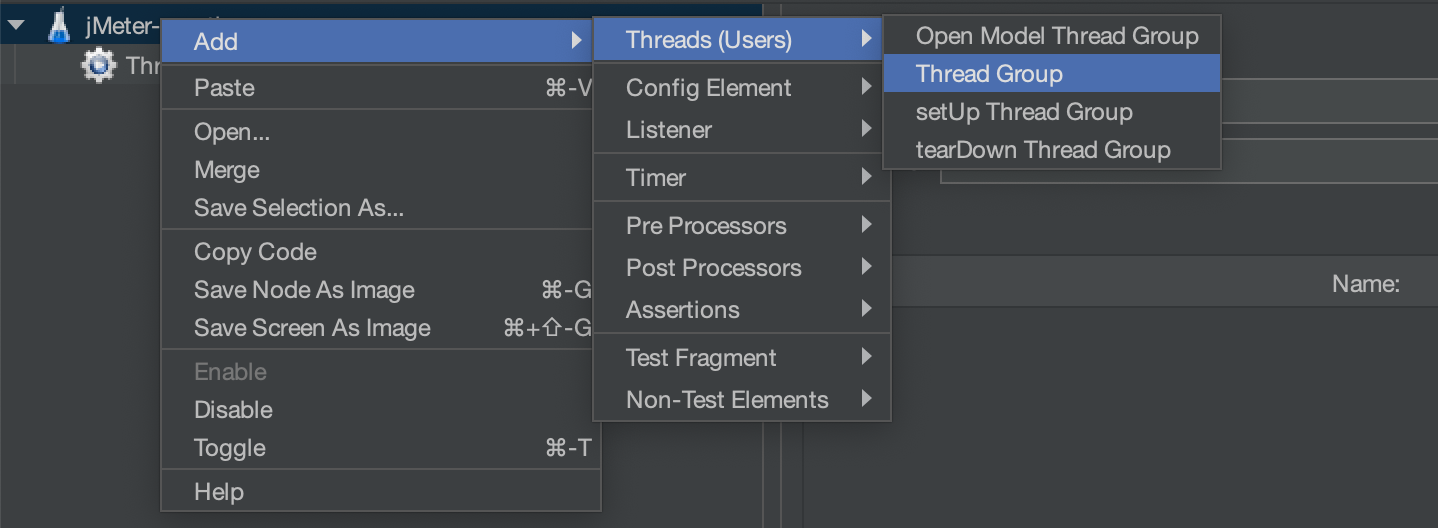Expand the Timer submenu
This screenshot has width=1438, height=528.
pyautogui.click(x=656, y=178)
